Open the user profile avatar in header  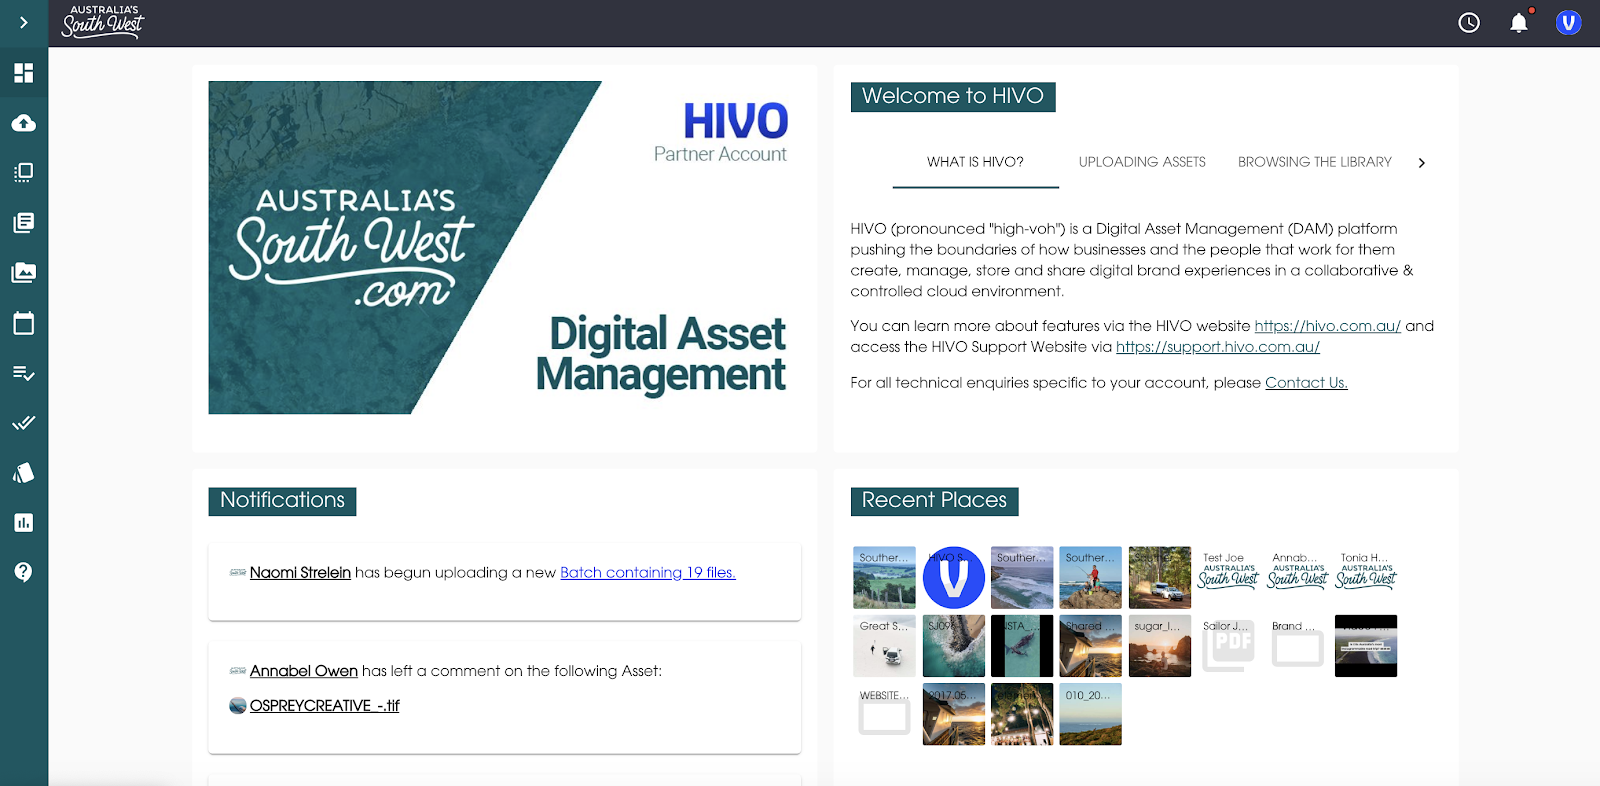tap(1568, 22)
